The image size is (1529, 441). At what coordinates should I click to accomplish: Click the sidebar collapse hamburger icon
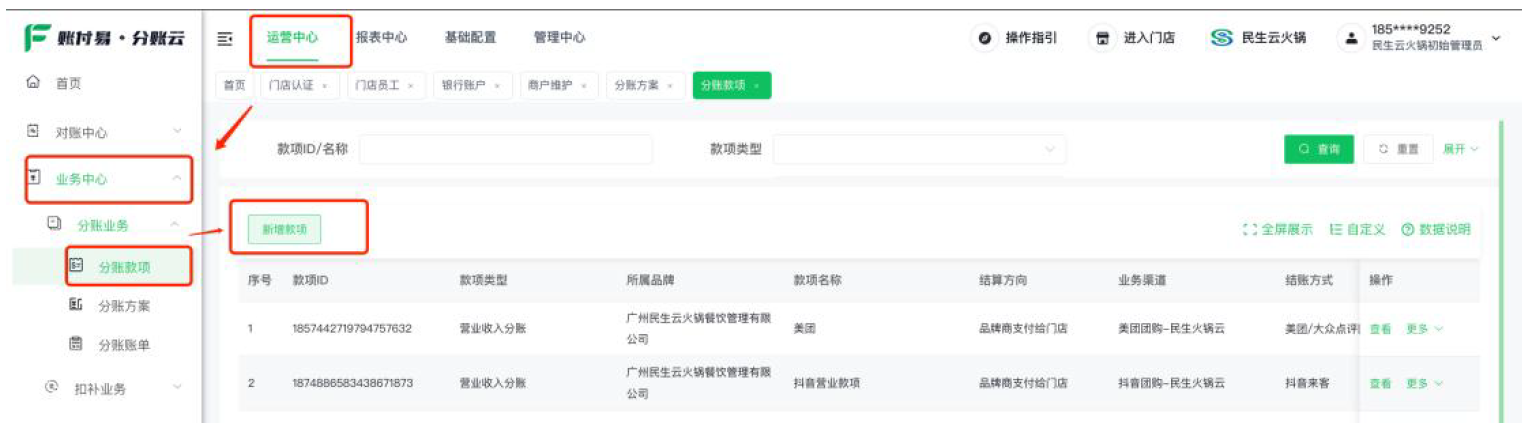[225, 38]
